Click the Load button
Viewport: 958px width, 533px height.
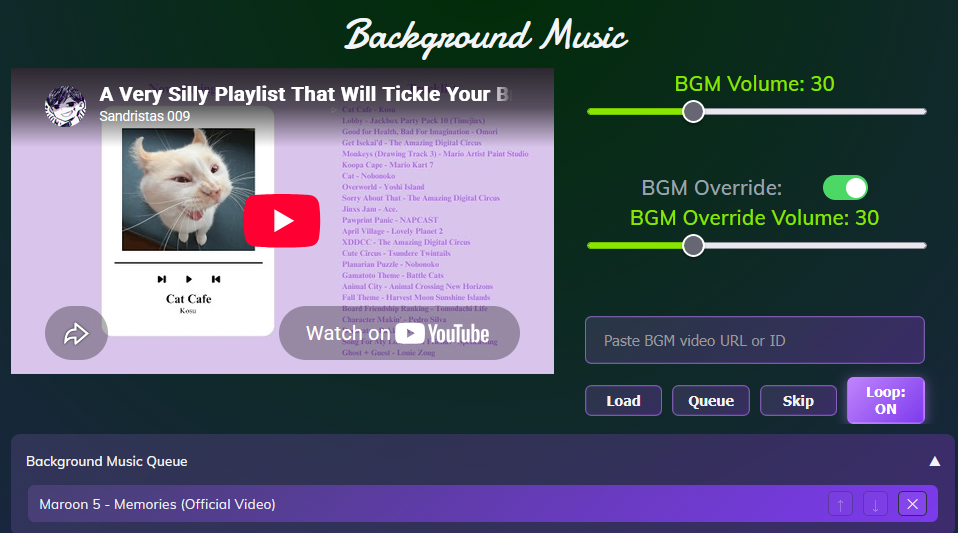pos(623,401)
